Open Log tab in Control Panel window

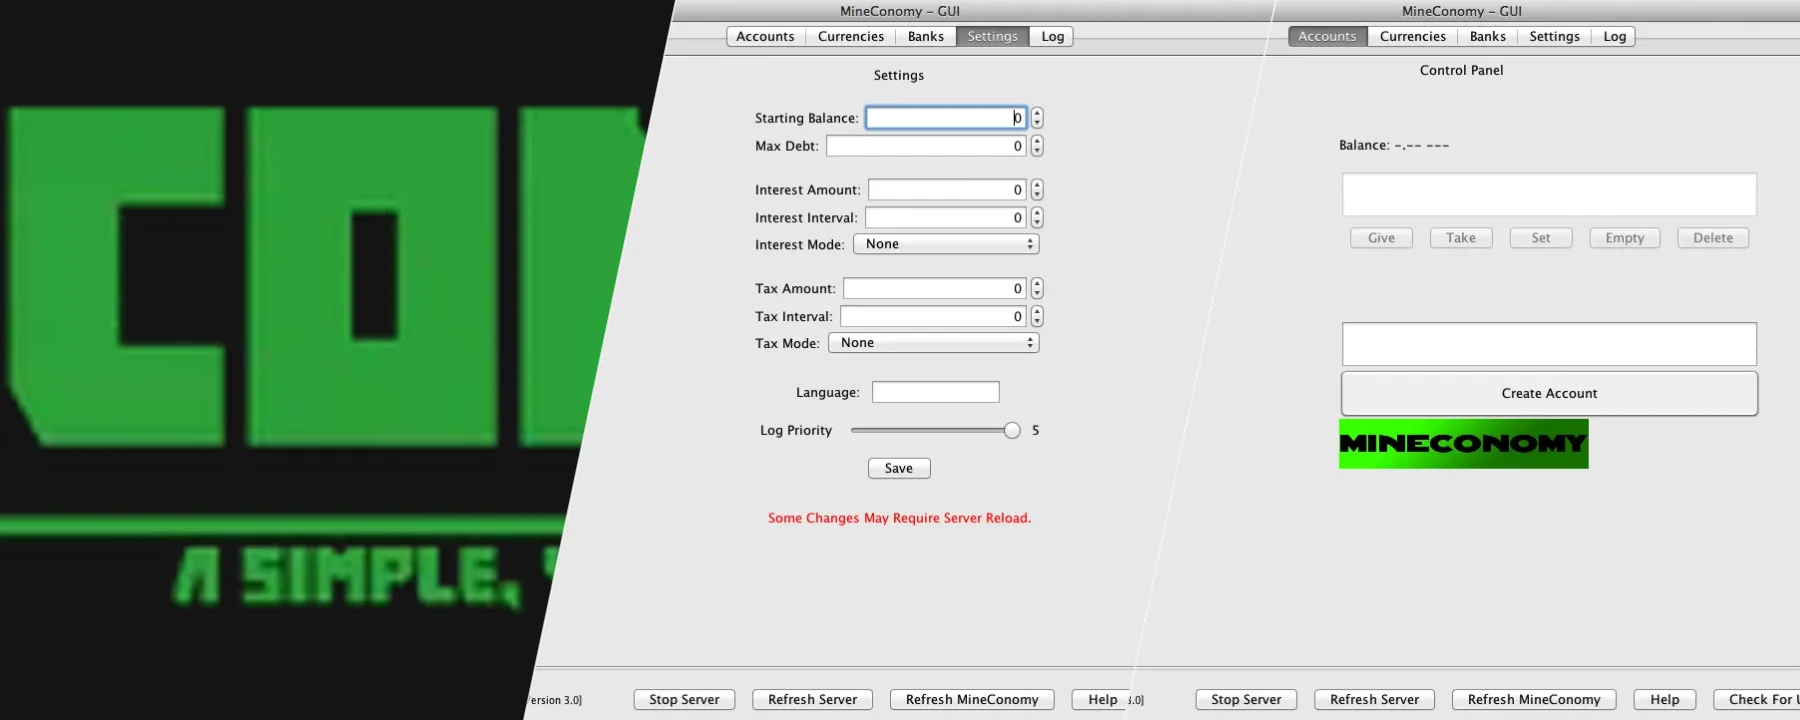pos(1614,36)
